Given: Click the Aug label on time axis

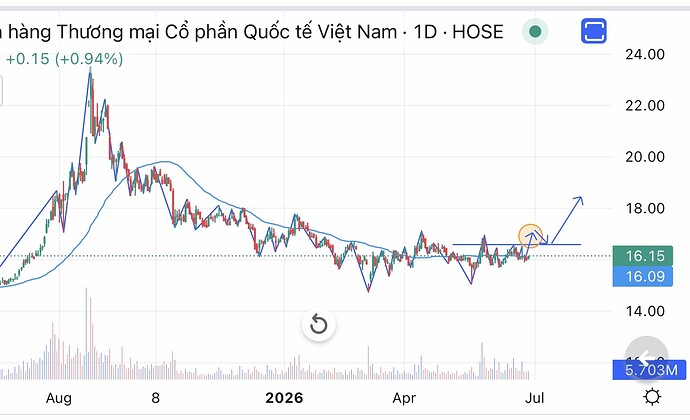Looking at the screenshot, I should pos(59,398).
